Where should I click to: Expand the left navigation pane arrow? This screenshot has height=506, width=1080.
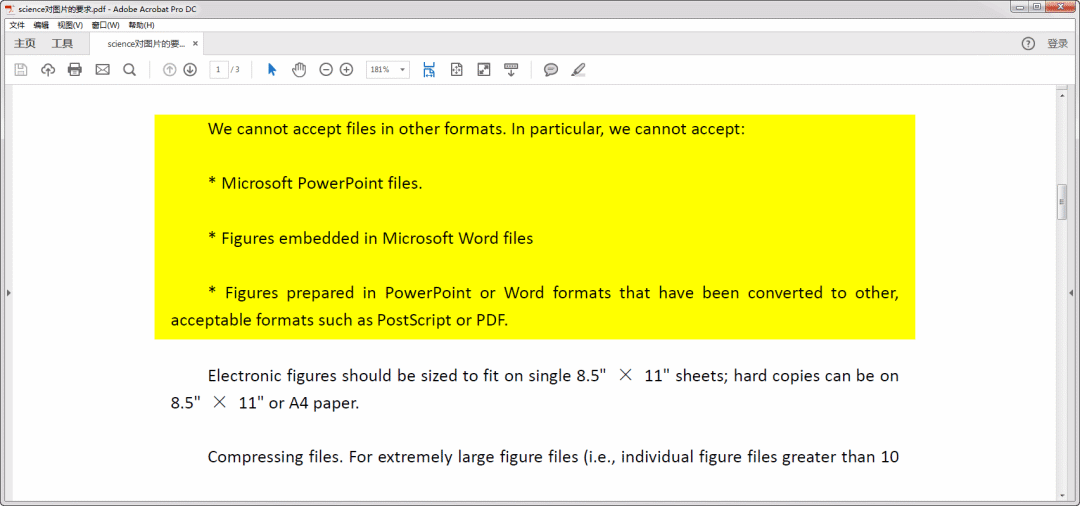pos(8,293)
